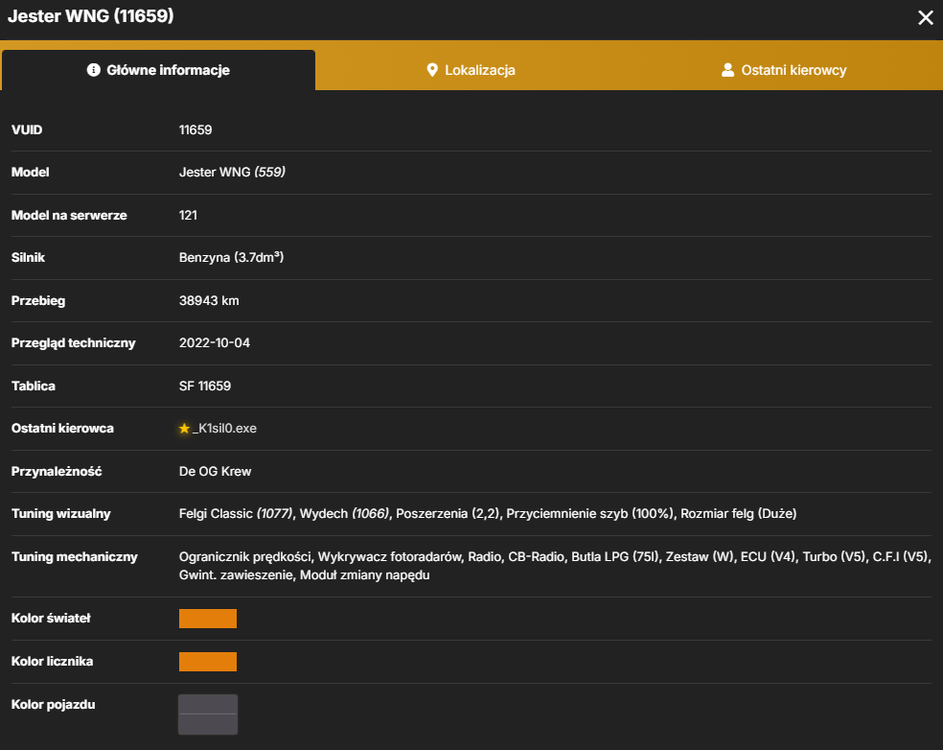
Task: Click the orange Kolor licznika swatch
Action: pos(207,662)
